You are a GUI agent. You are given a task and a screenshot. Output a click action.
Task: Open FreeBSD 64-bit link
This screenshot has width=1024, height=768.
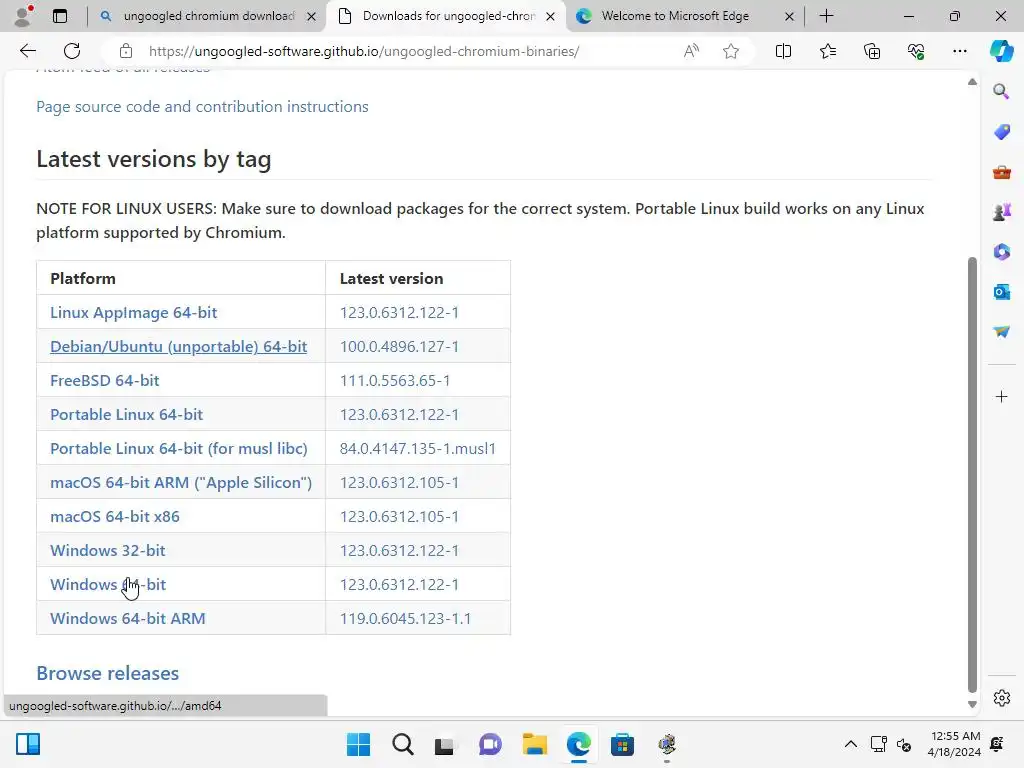104,380
